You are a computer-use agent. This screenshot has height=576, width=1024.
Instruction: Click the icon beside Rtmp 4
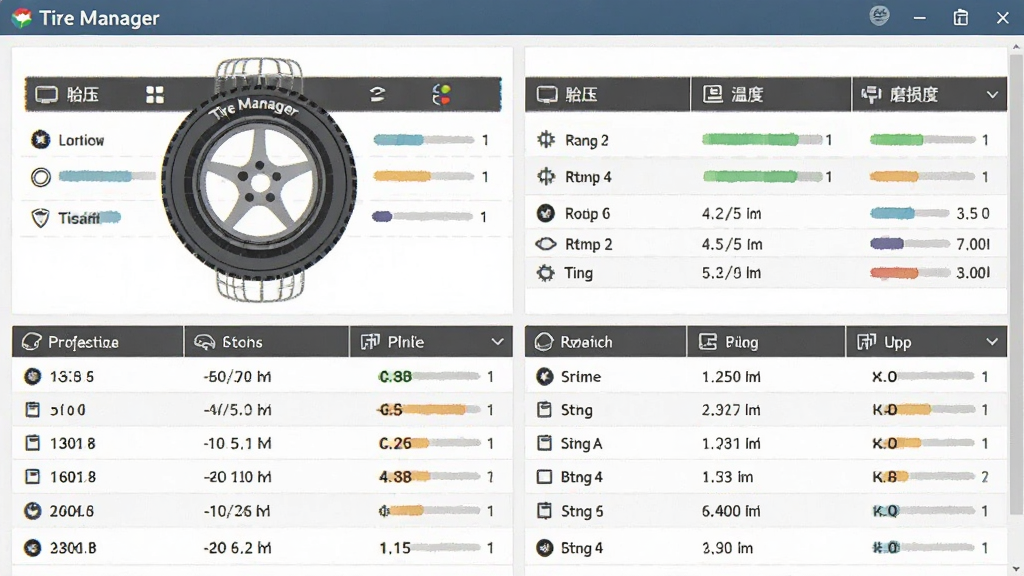546,176
